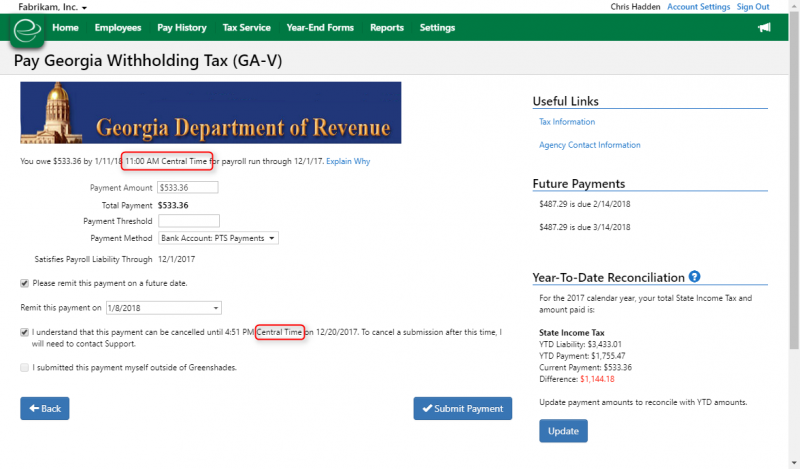Click the Back button
The height and width of the screenshot is (469, 800).
[45, 409]
